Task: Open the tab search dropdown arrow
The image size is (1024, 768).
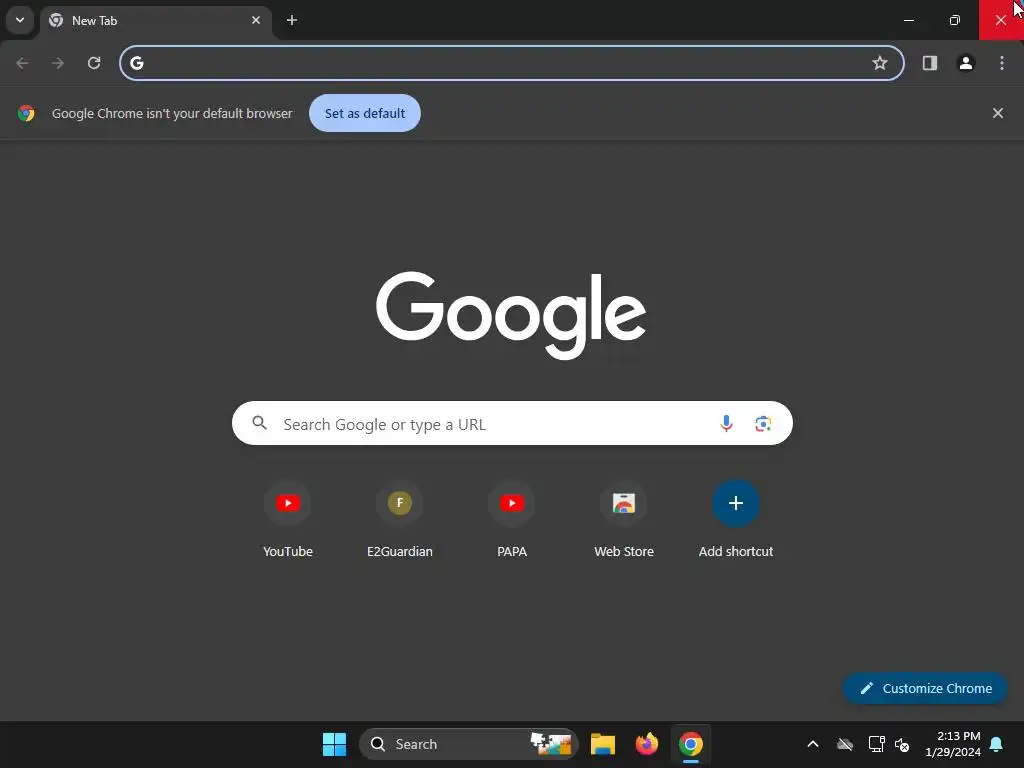Action: pos(20,20)
